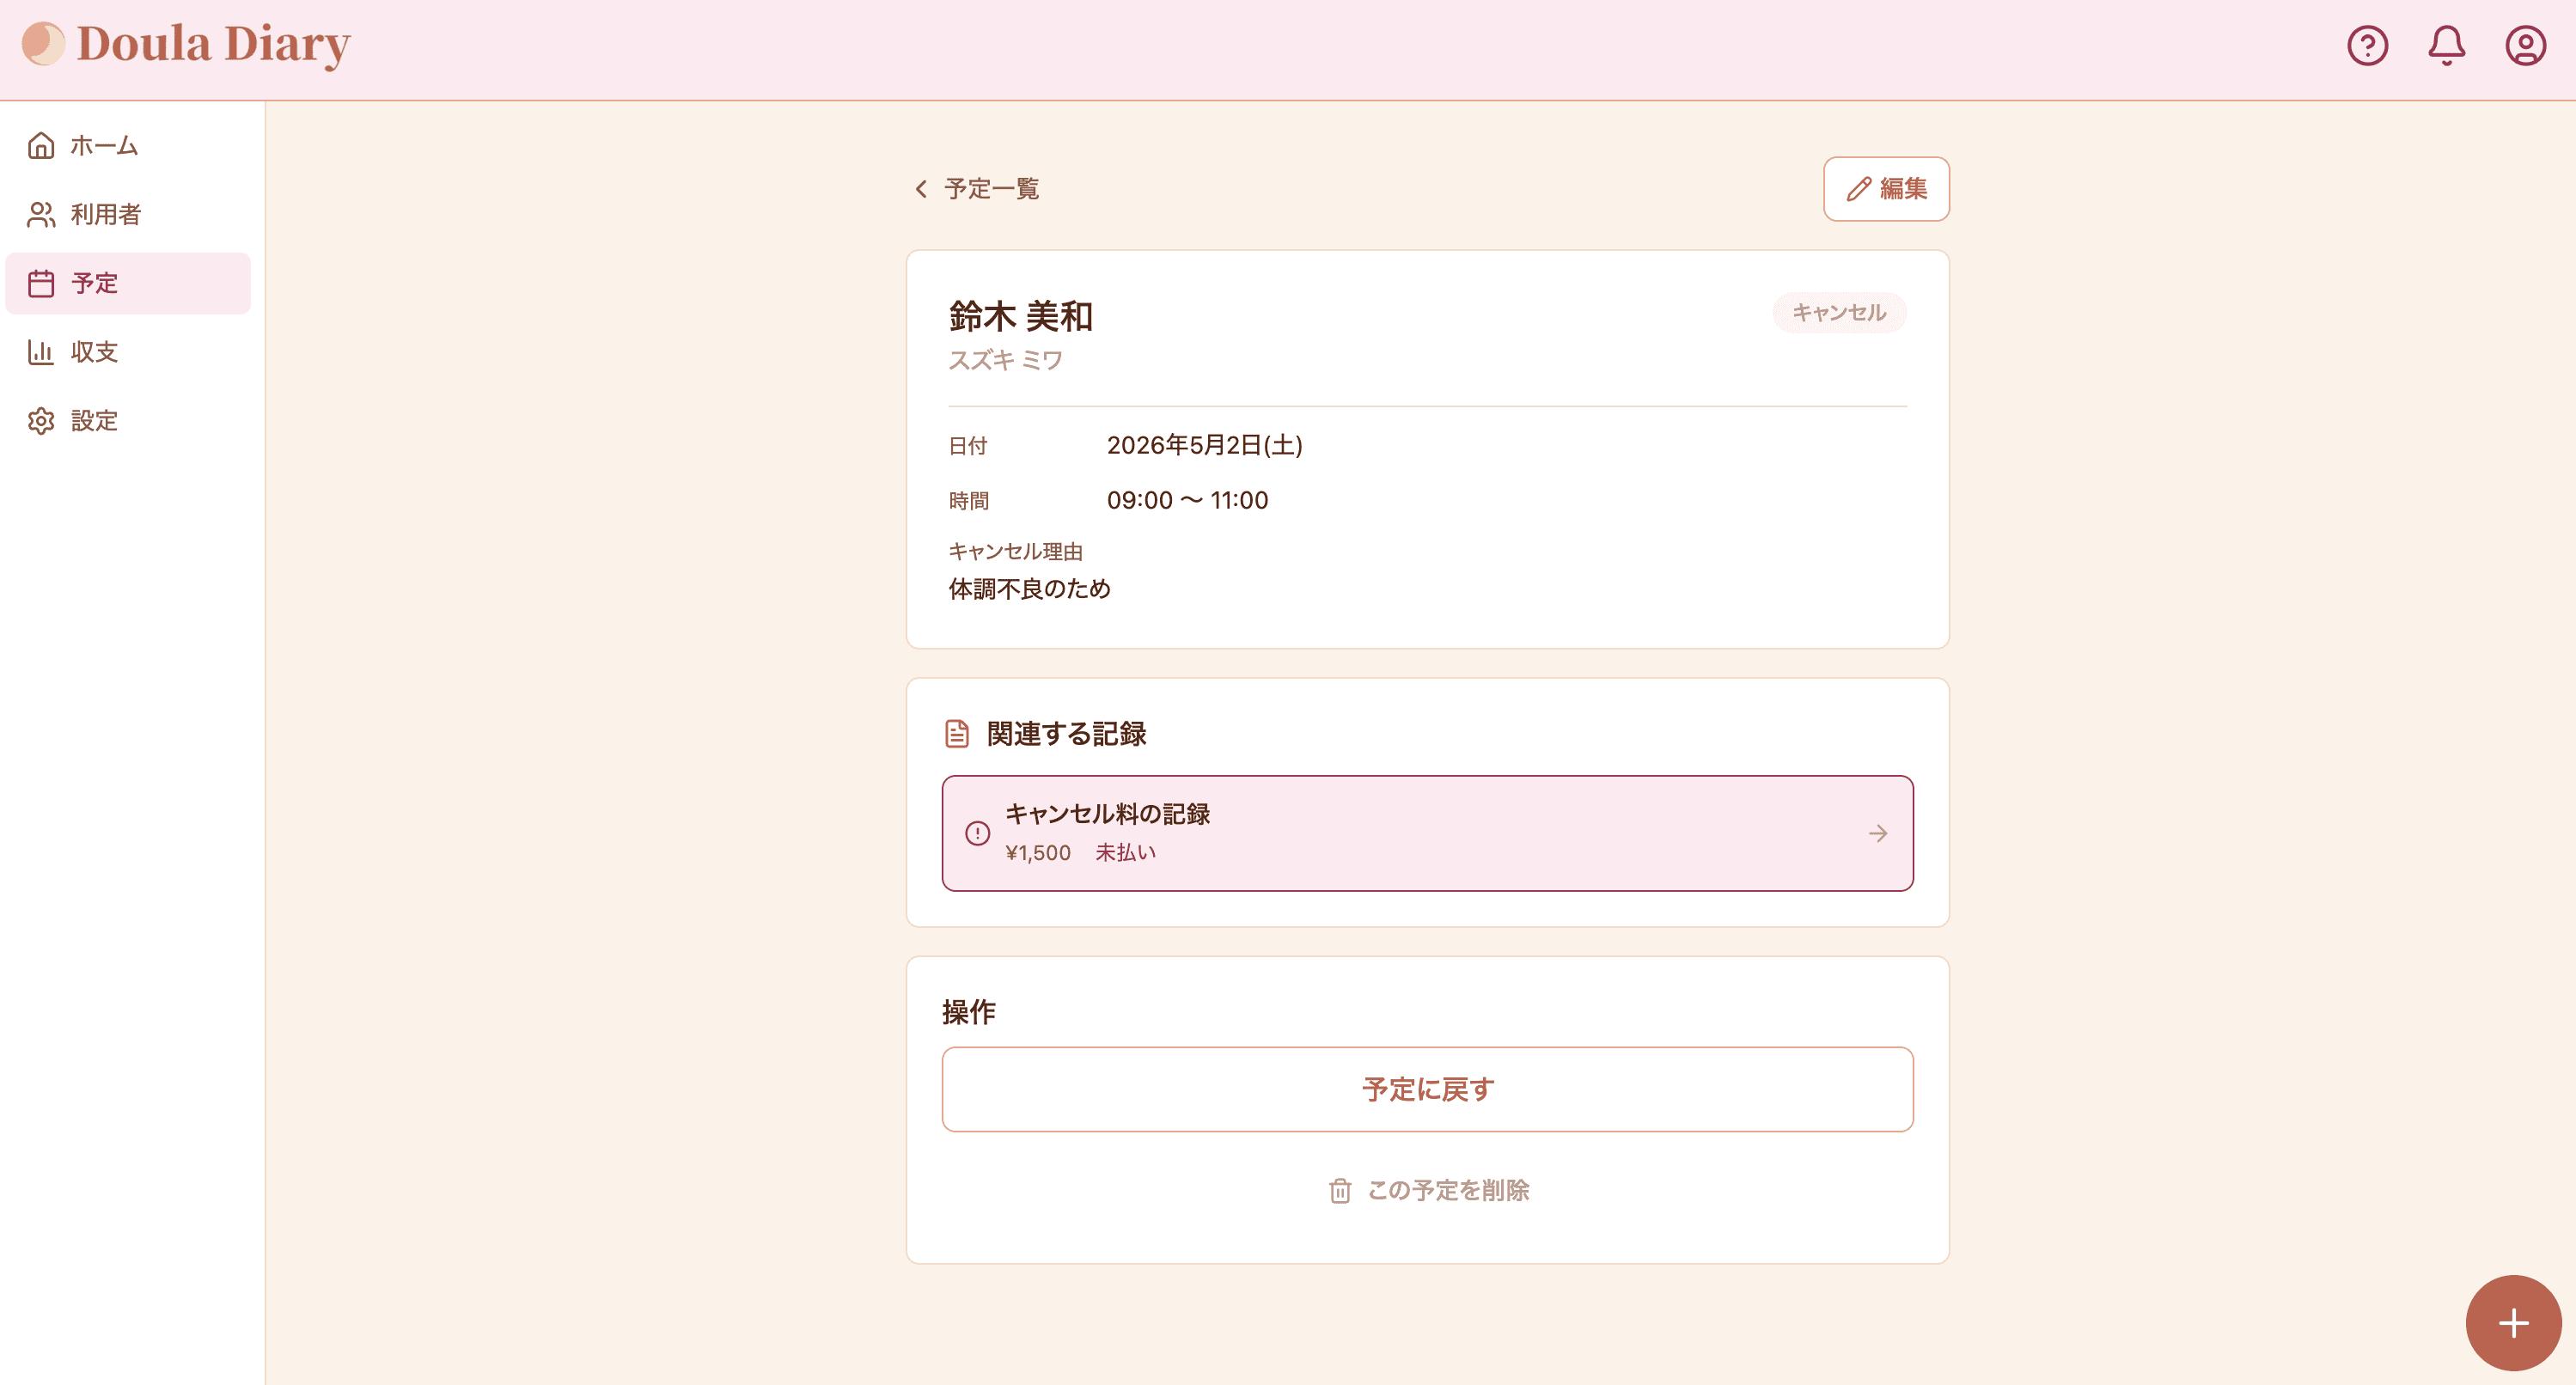Click the document icon beside 関連する記録
Image resolution: width=2576 pixels, height=1385 pixels.
coord(957,733)
